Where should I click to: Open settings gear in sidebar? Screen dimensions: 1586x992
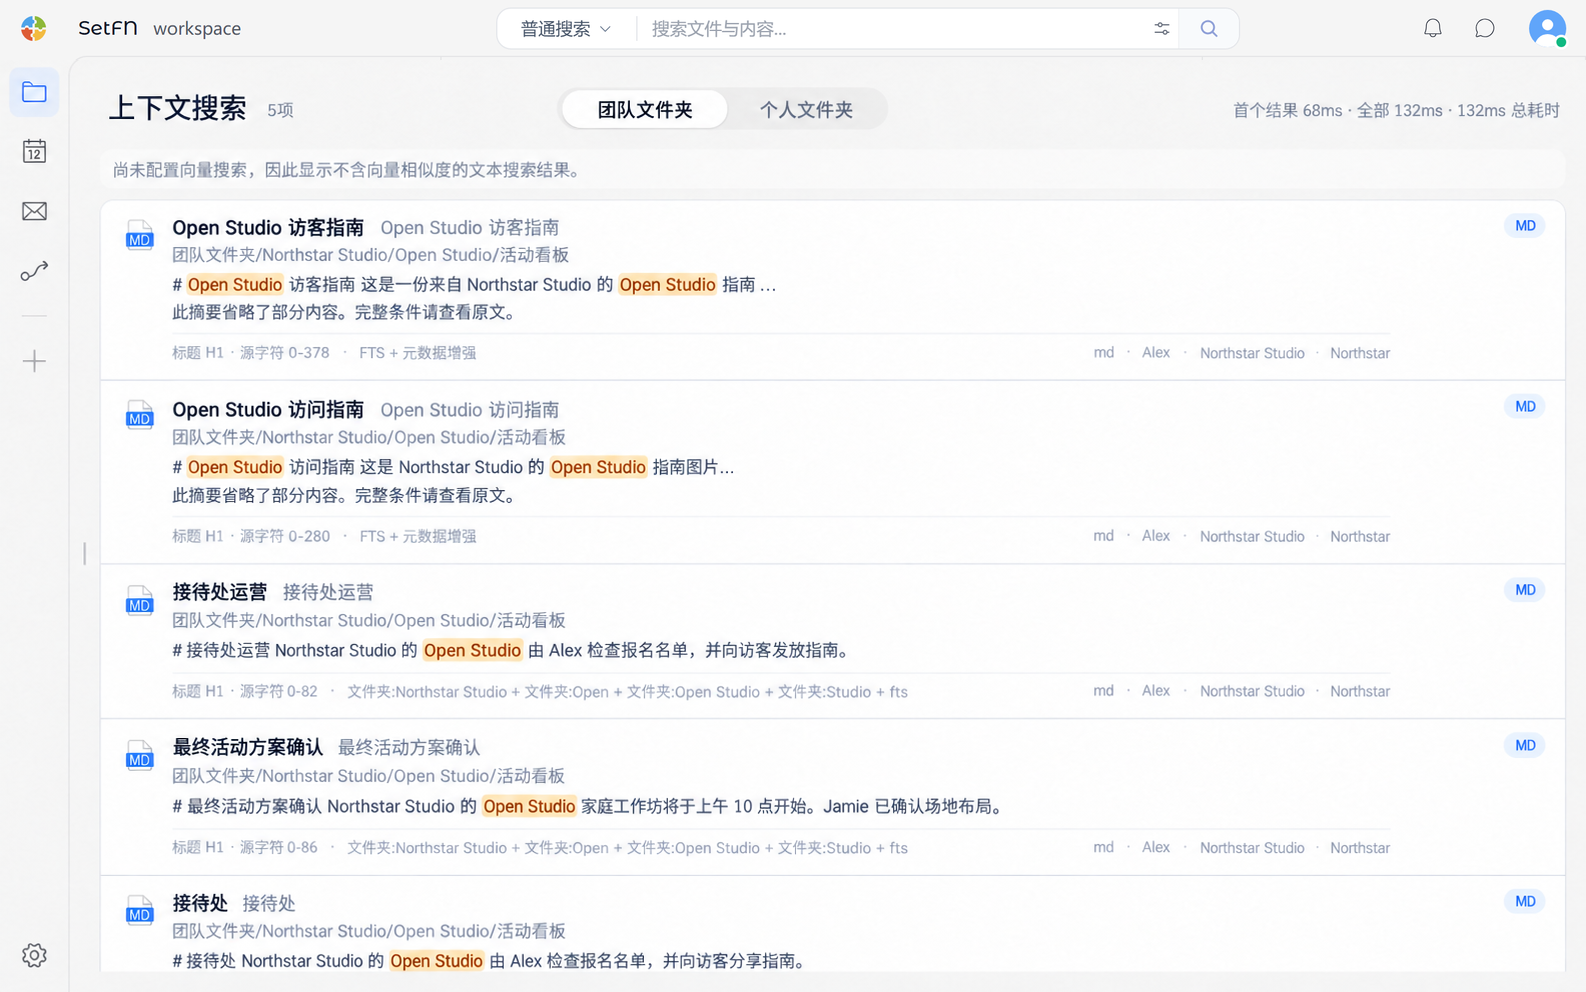[34, 955]
